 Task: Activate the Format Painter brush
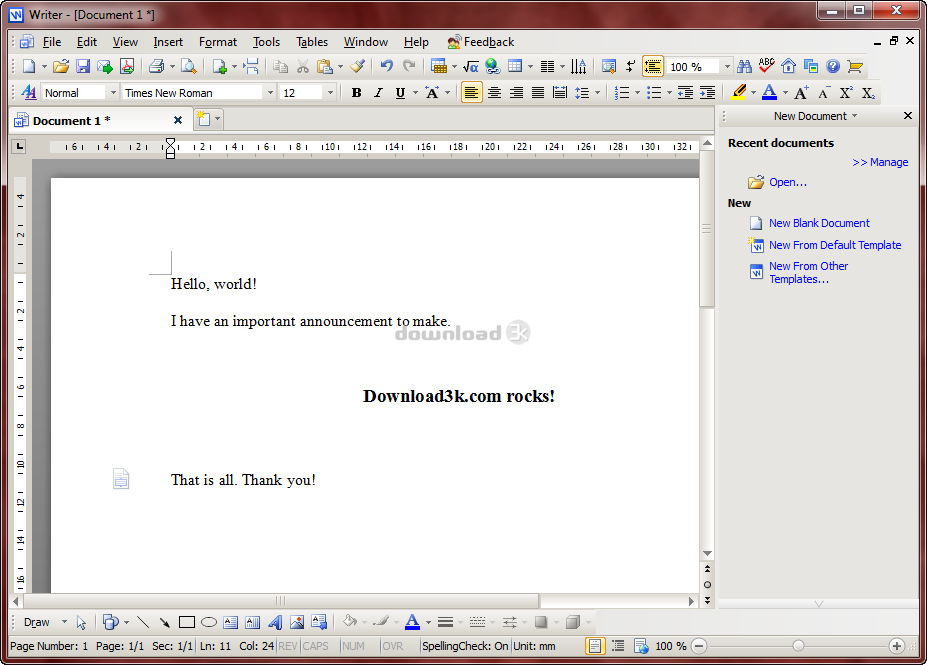point(357,66)
